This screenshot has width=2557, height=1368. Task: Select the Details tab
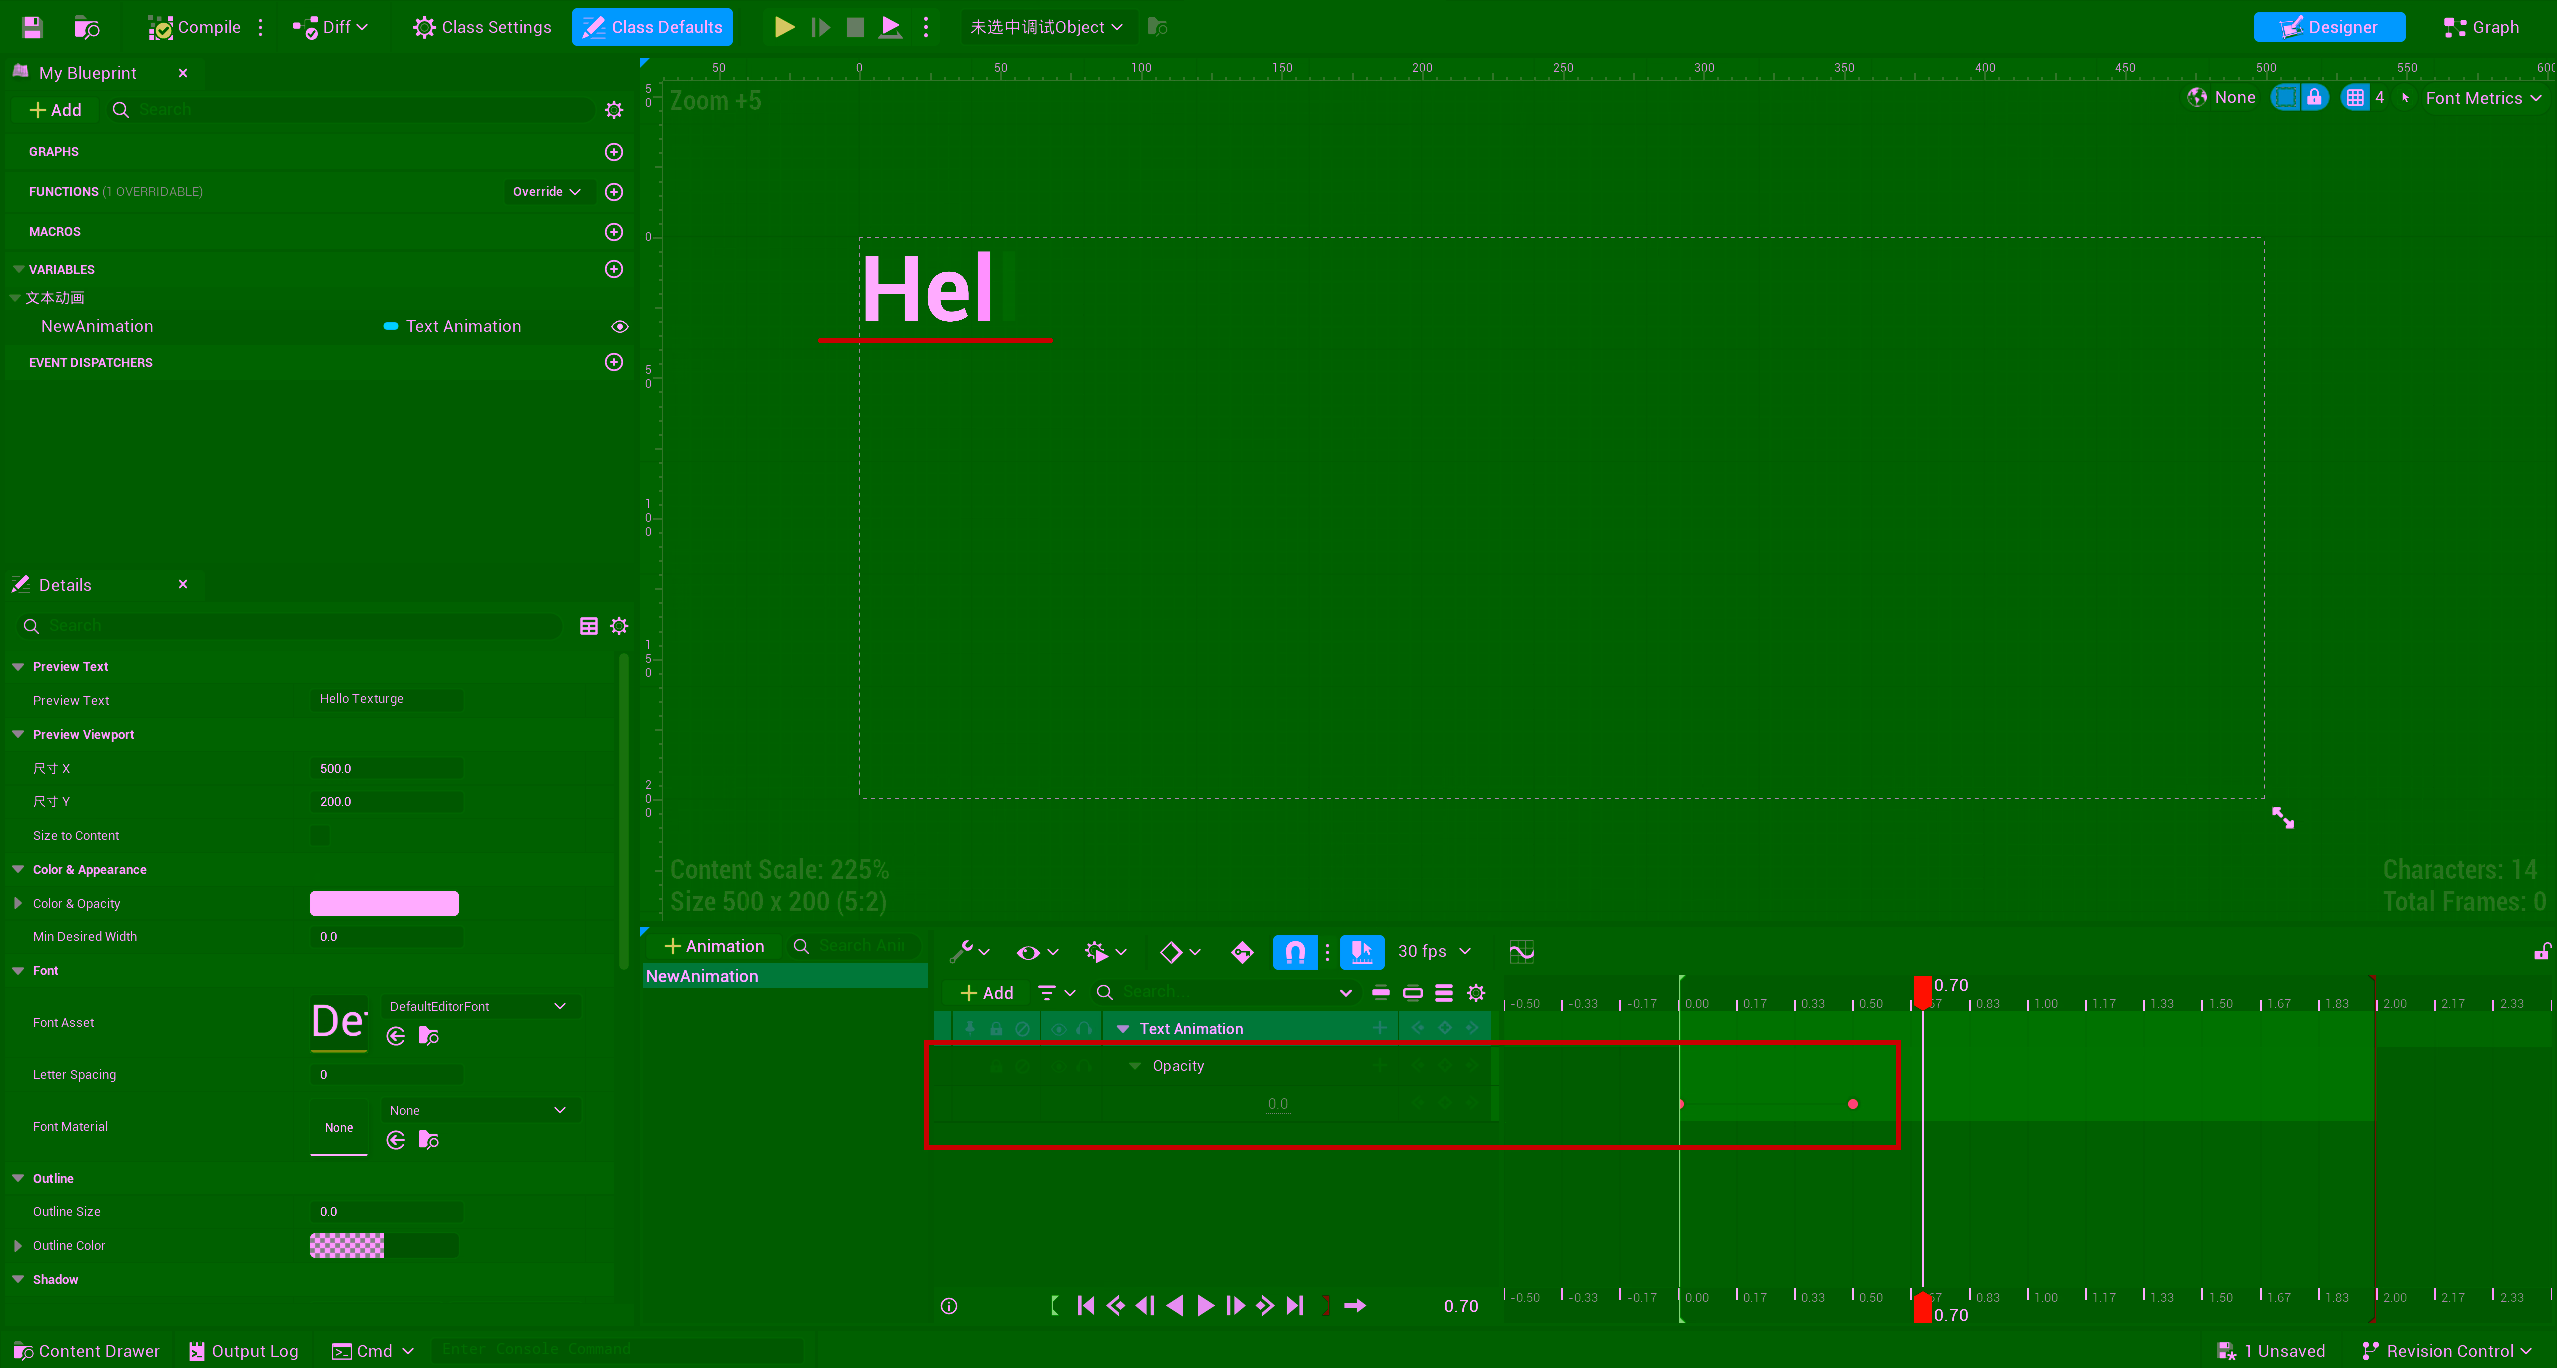[x=65, y=585]
